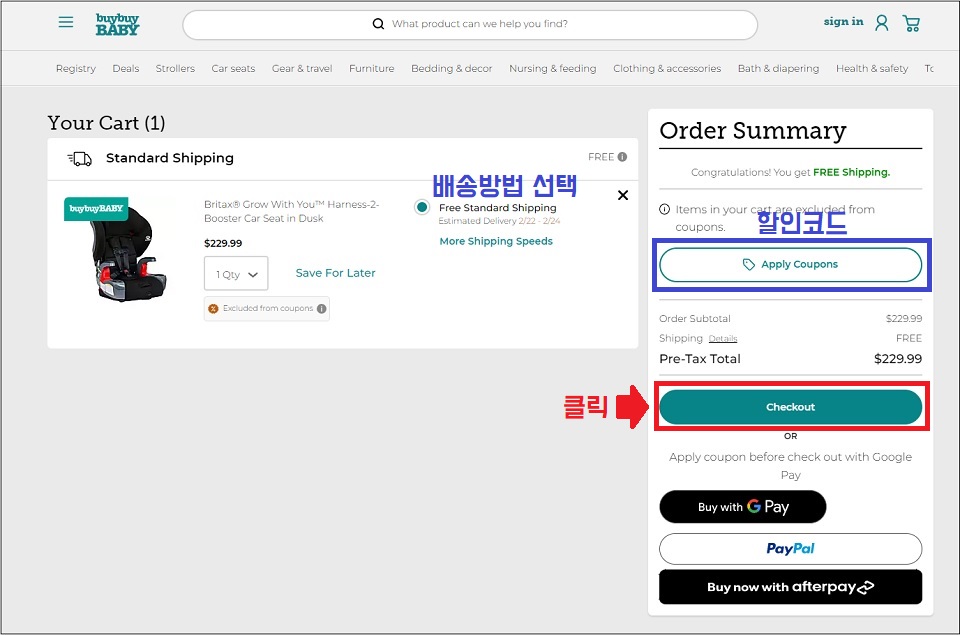960x635 pixels.
Task: Open the Britax Grow With You product title
Action: [x=291, y=211]
